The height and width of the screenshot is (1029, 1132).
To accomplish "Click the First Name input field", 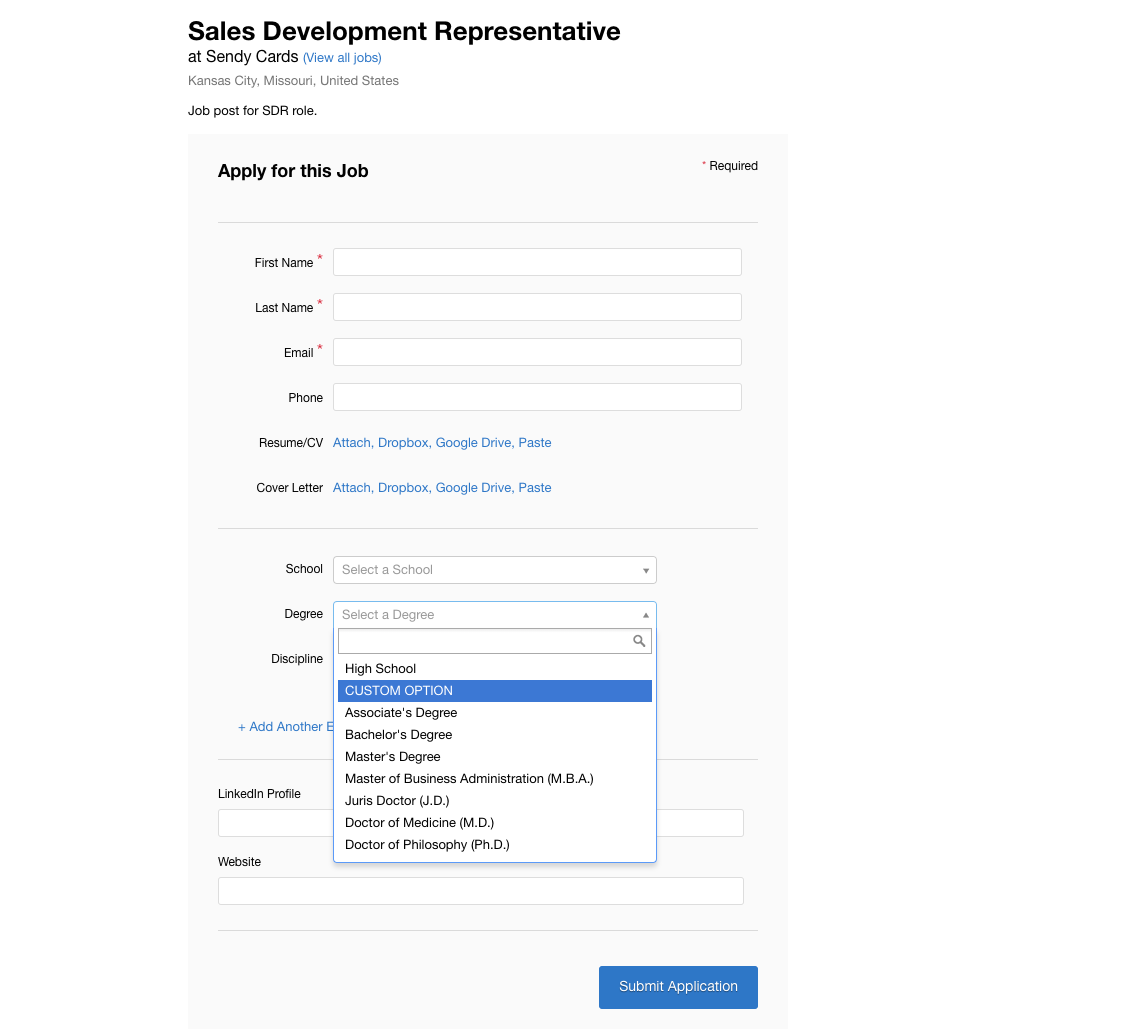I will [x=537, y=262].
